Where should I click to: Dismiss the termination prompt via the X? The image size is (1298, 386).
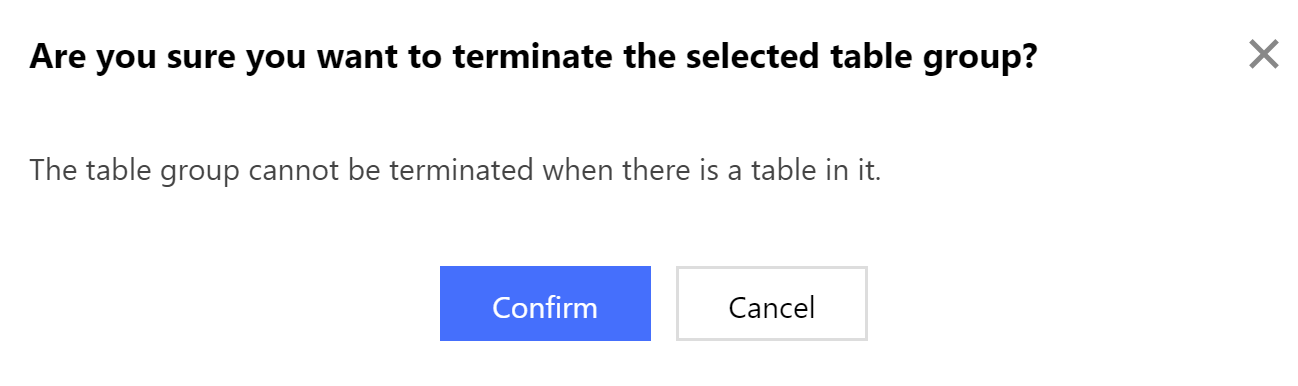click(x=1264, y=54)
